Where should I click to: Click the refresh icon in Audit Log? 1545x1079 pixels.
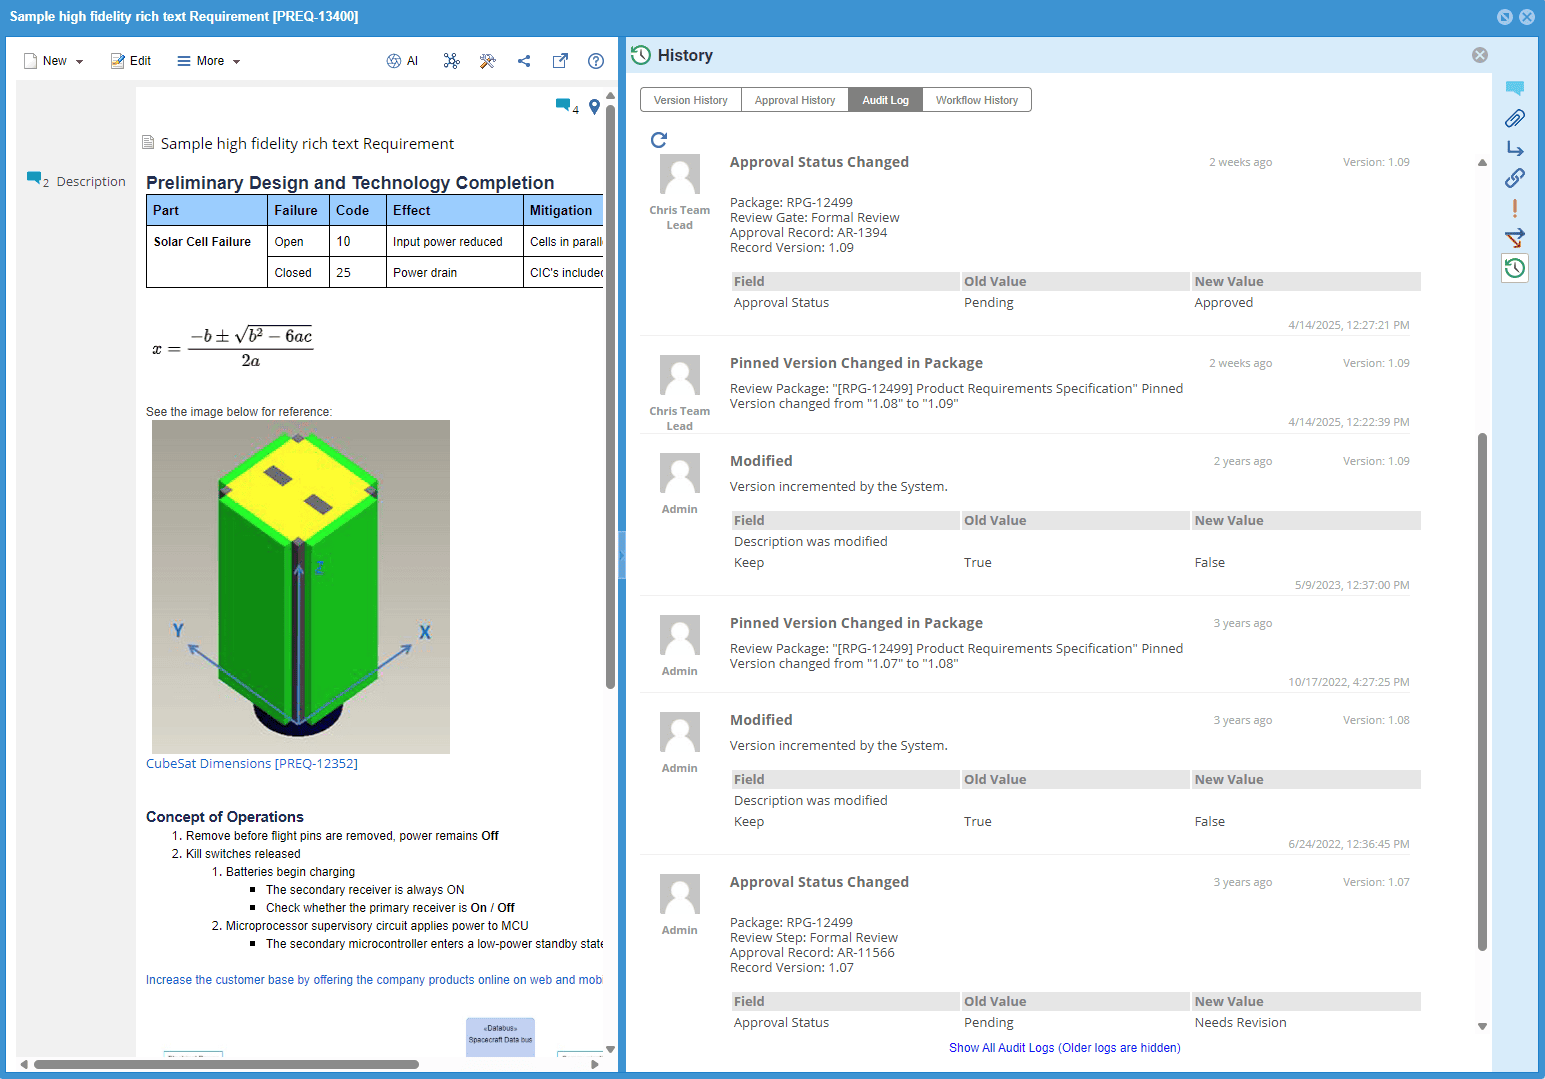coord(658,140)
